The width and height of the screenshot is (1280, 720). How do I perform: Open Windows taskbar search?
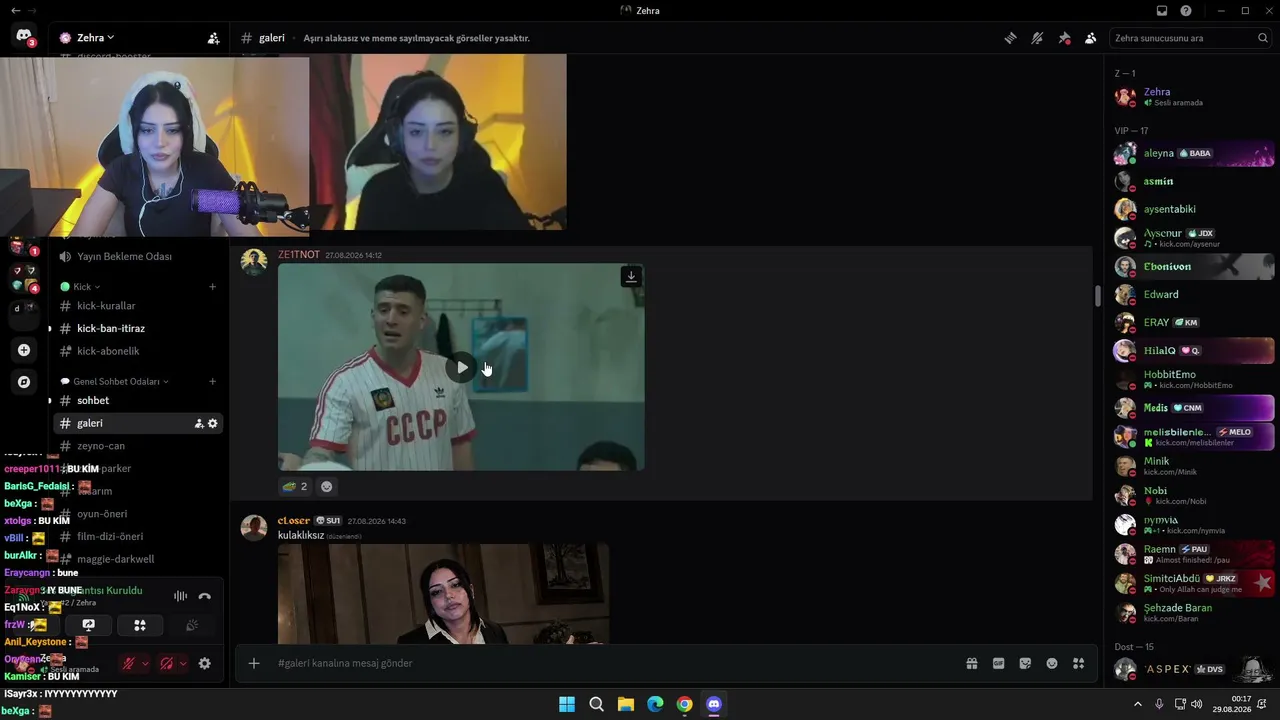coord(596,704)
